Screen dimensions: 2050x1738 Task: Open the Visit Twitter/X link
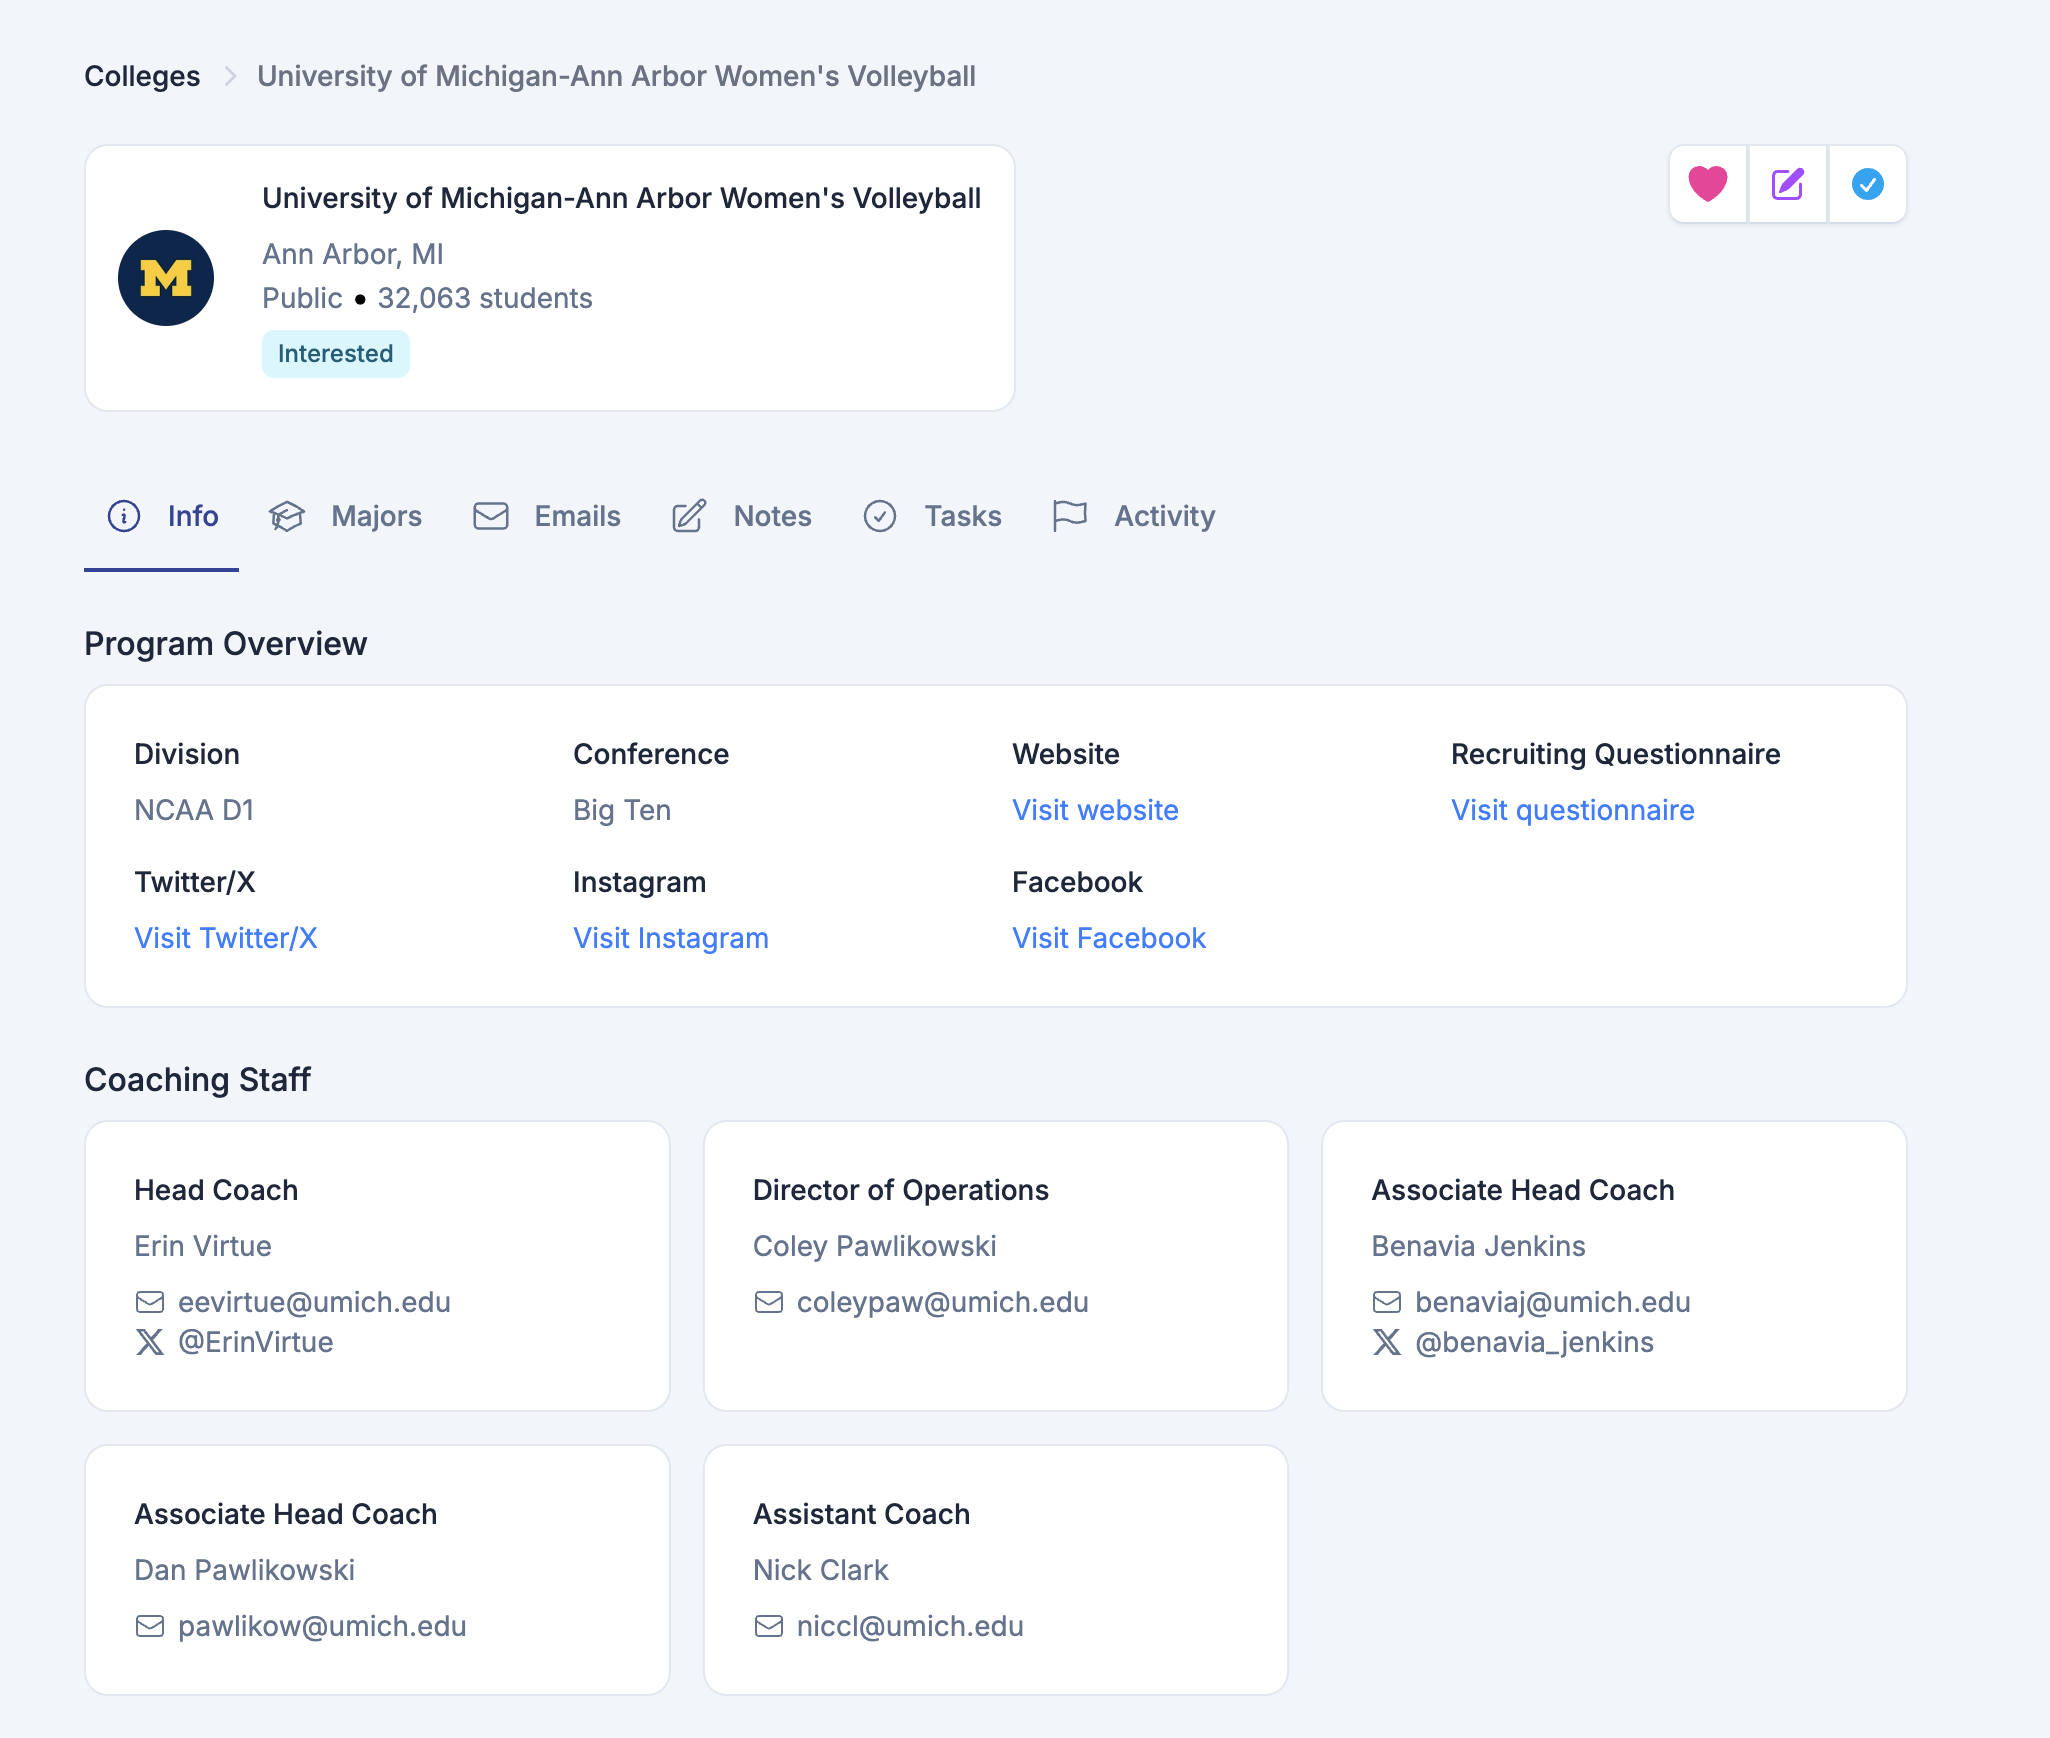pyautogui.click(x=226, y=938)
